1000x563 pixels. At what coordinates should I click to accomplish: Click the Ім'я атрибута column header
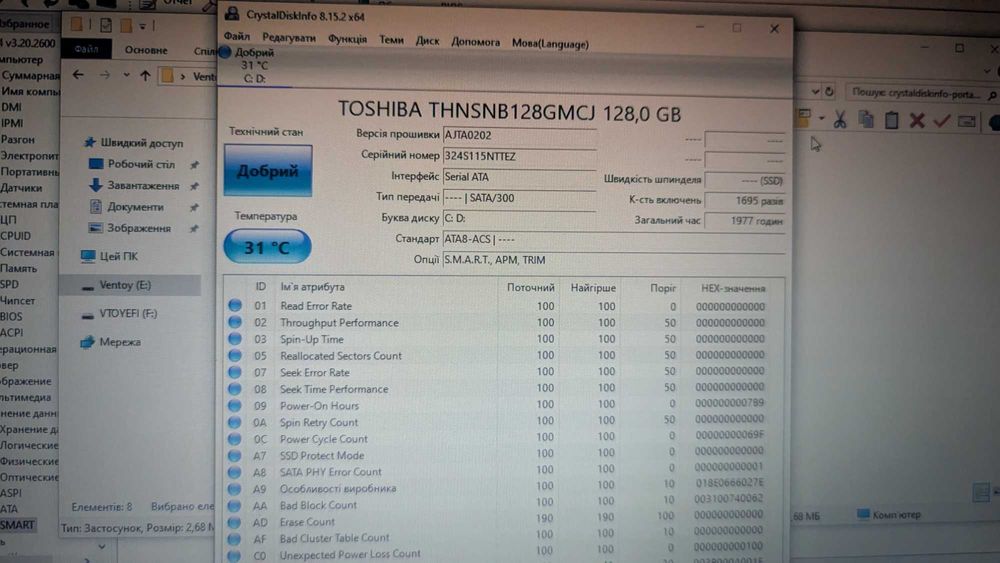pyautogui.click(x=312, y=287)
